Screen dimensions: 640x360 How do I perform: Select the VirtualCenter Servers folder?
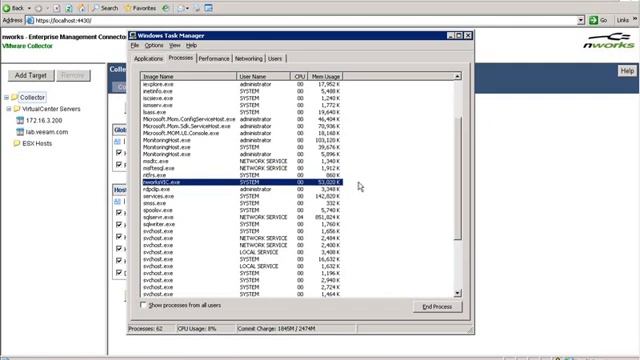51,109
